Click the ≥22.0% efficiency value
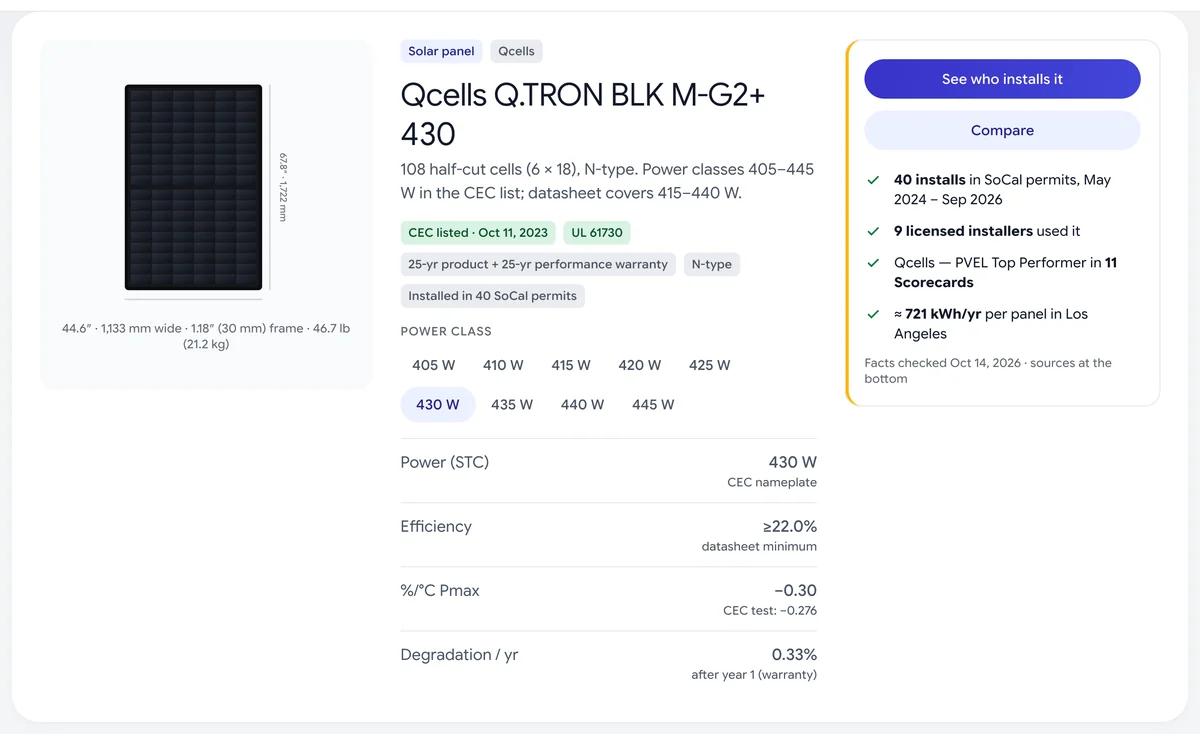The height and width of the screenshot is (734, 1200). click(789, 526)
